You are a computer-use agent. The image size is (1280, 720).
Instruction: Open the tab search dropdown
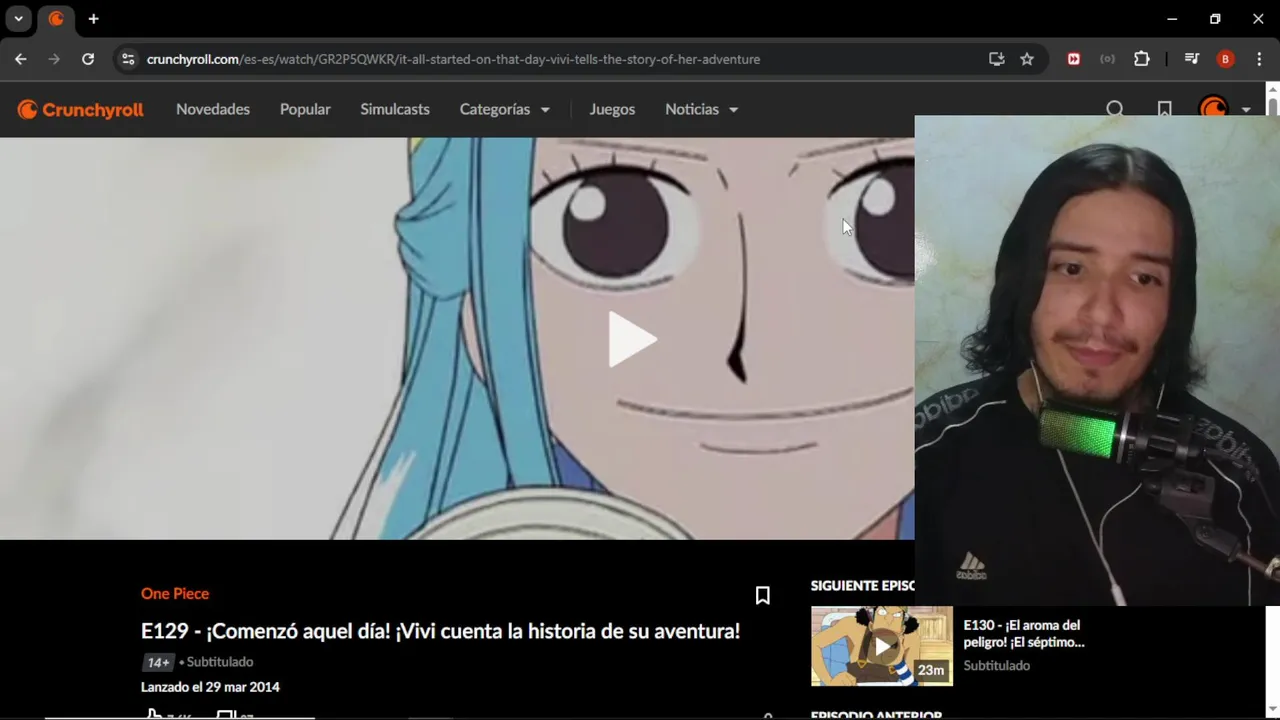pos(18,19)
